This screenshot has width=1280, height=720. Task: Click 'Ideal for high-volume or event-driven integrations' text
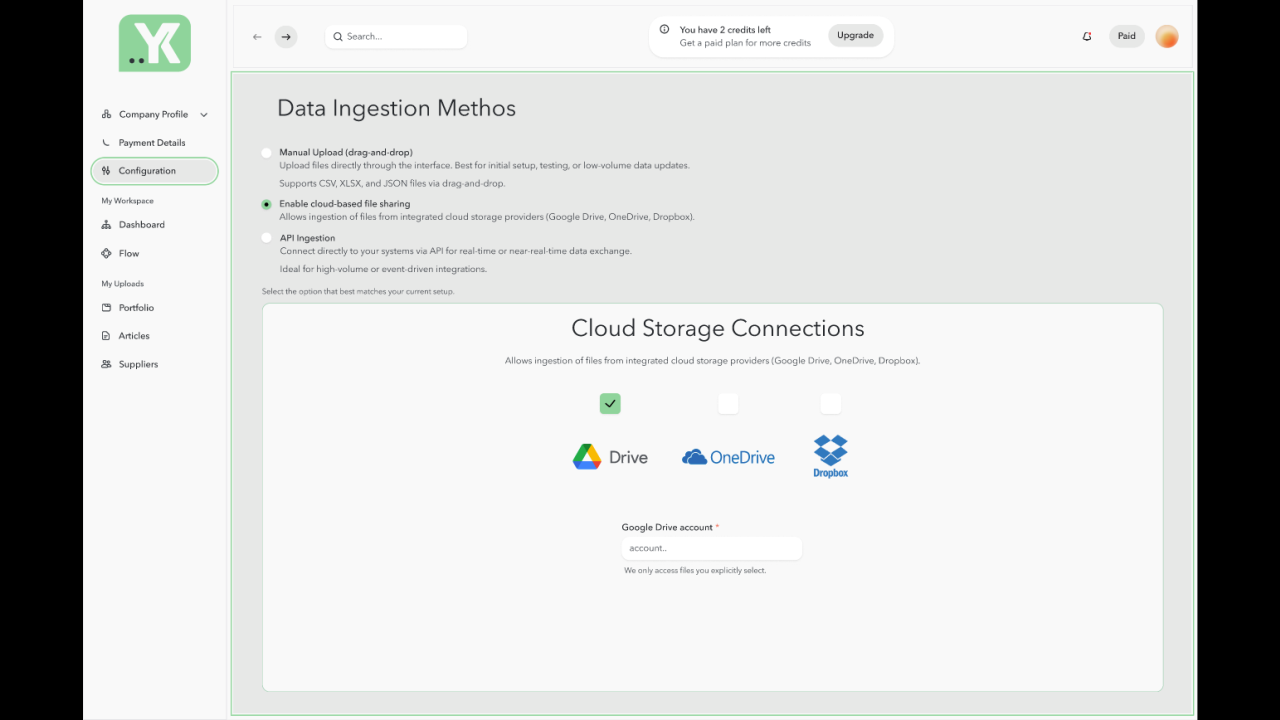(383, 270)
